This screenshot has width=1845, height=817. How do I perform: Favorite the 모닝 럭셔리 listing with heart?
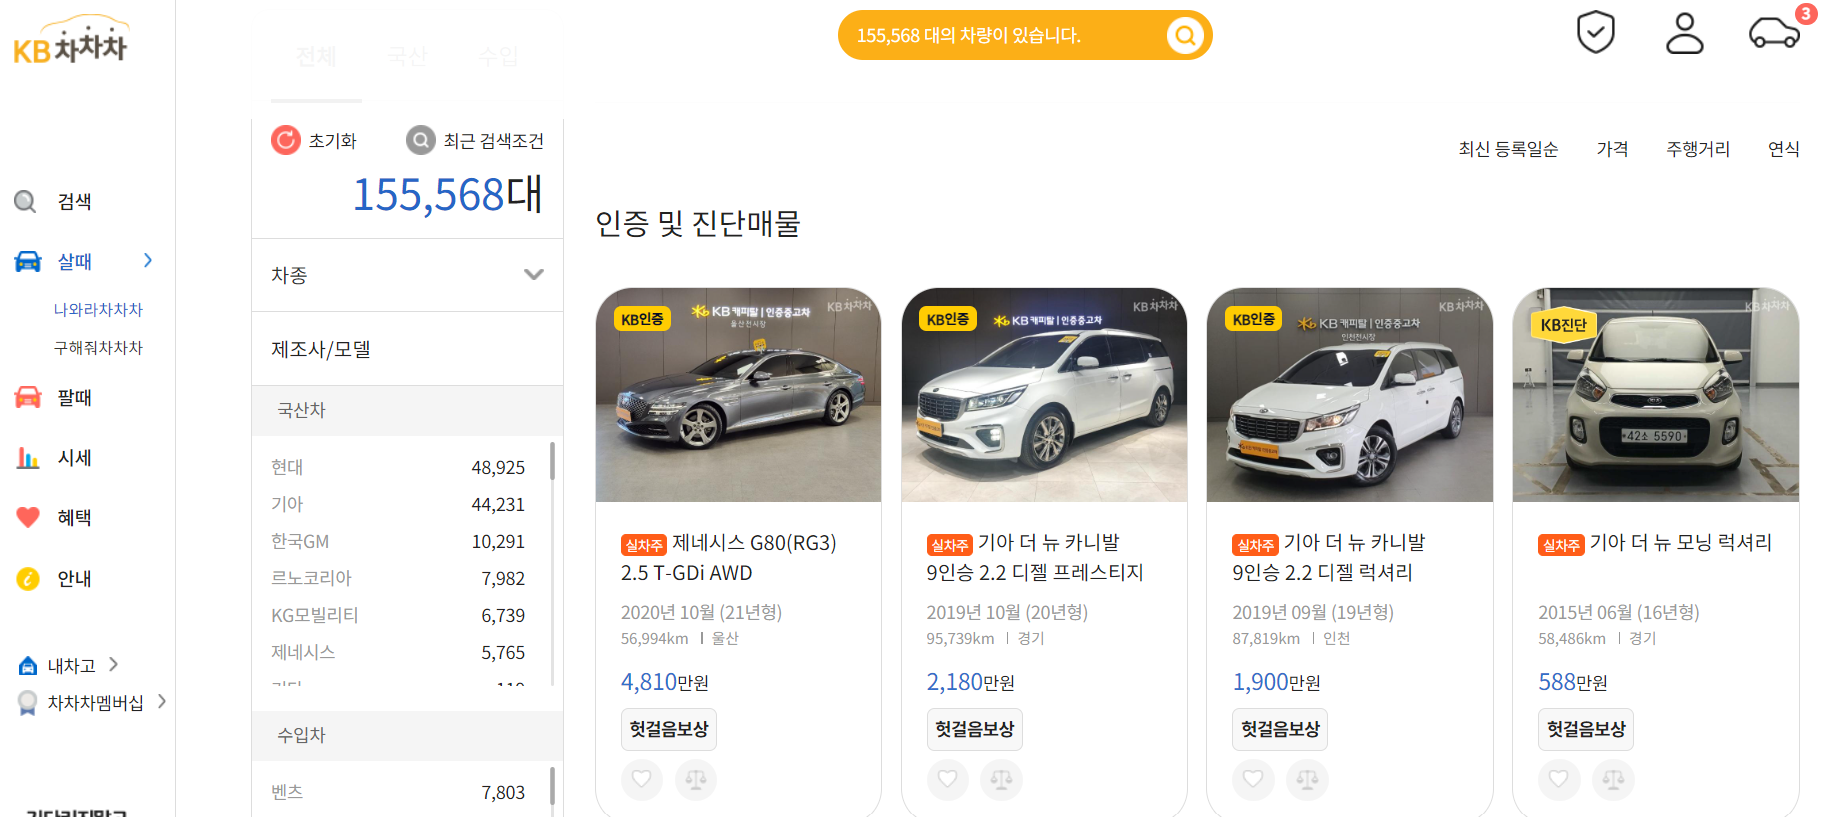click(x=1559, y=779)
